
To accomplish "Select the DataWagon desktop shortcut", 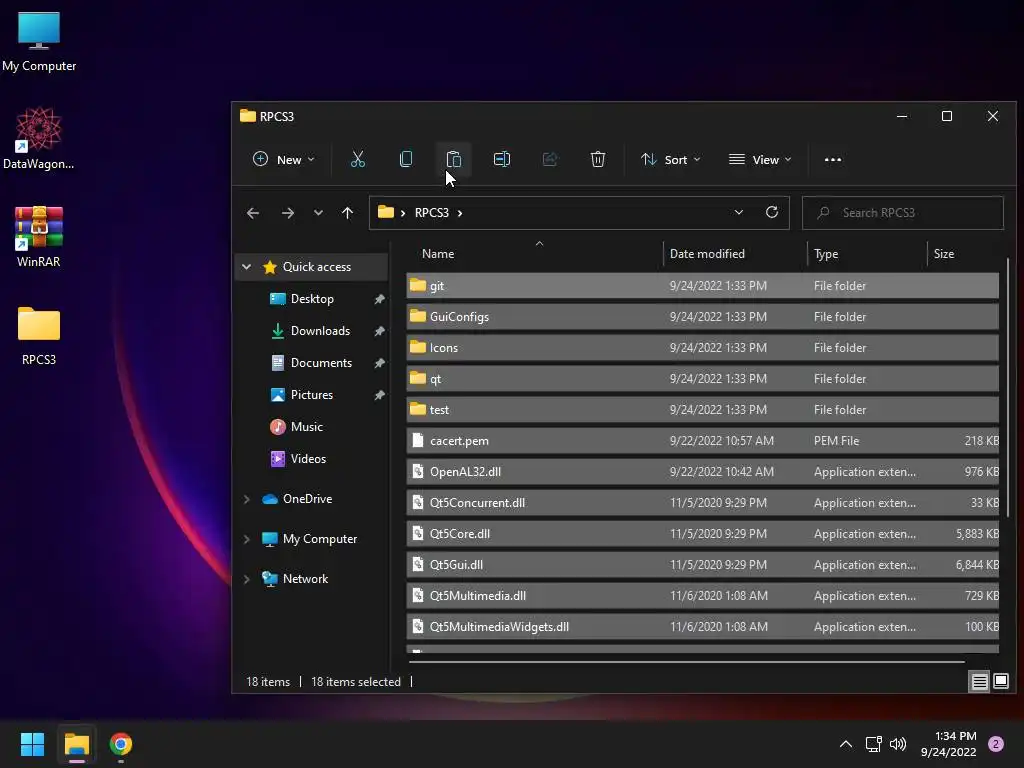I will pos(39,138).
